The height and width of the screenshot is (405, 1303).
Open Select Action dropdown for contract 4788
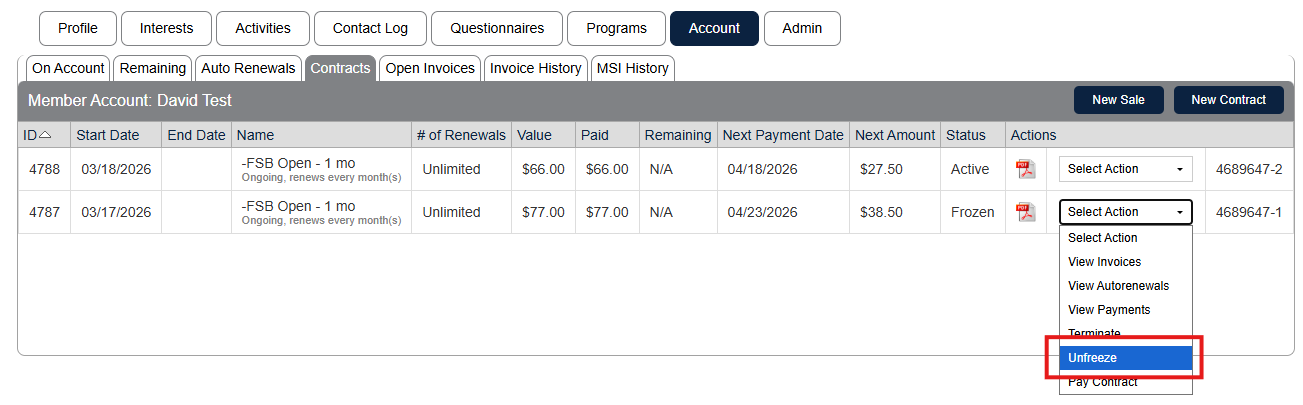[x=1125, y=169]
